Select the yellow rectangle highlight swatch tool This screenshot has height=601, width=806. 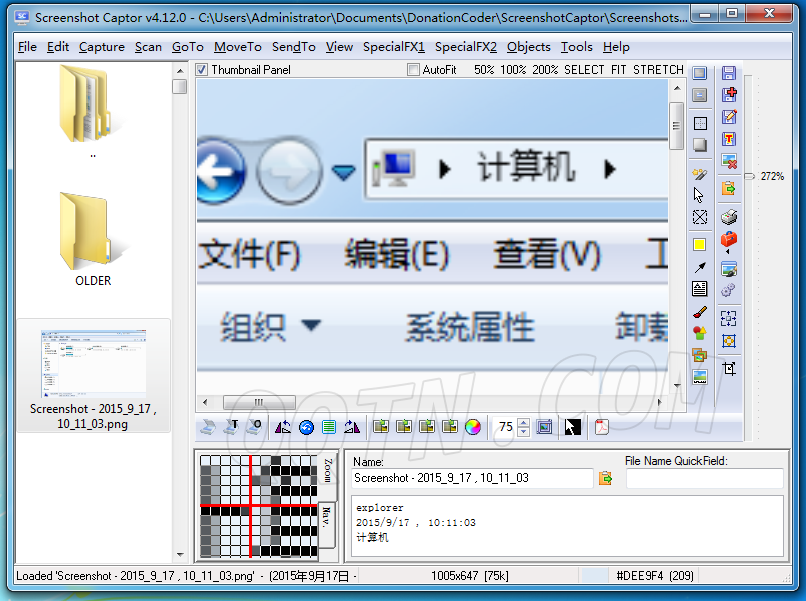click(700, 244)
